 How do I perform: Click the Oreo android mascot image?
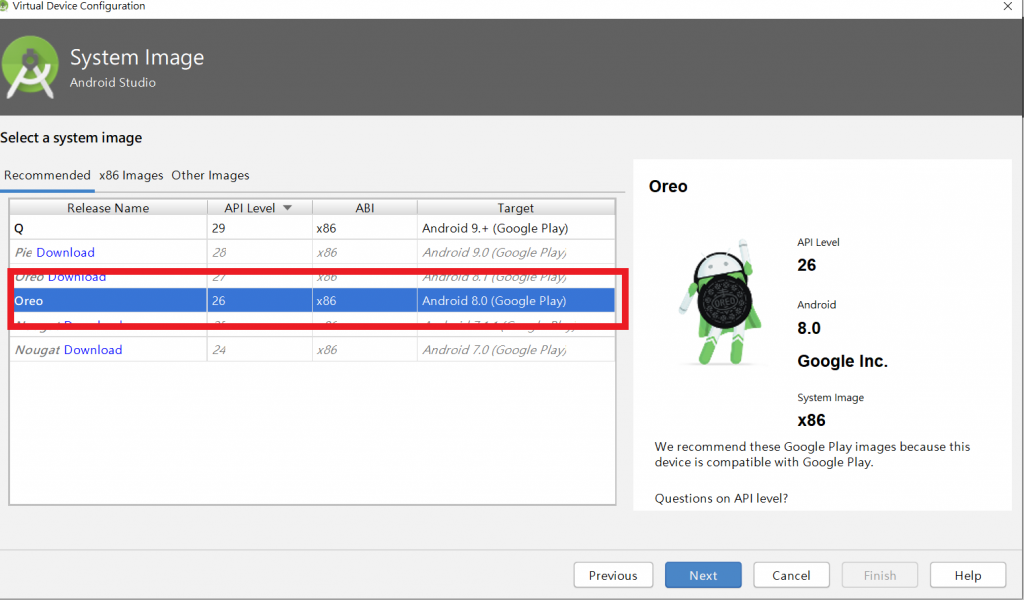[720, 302]
